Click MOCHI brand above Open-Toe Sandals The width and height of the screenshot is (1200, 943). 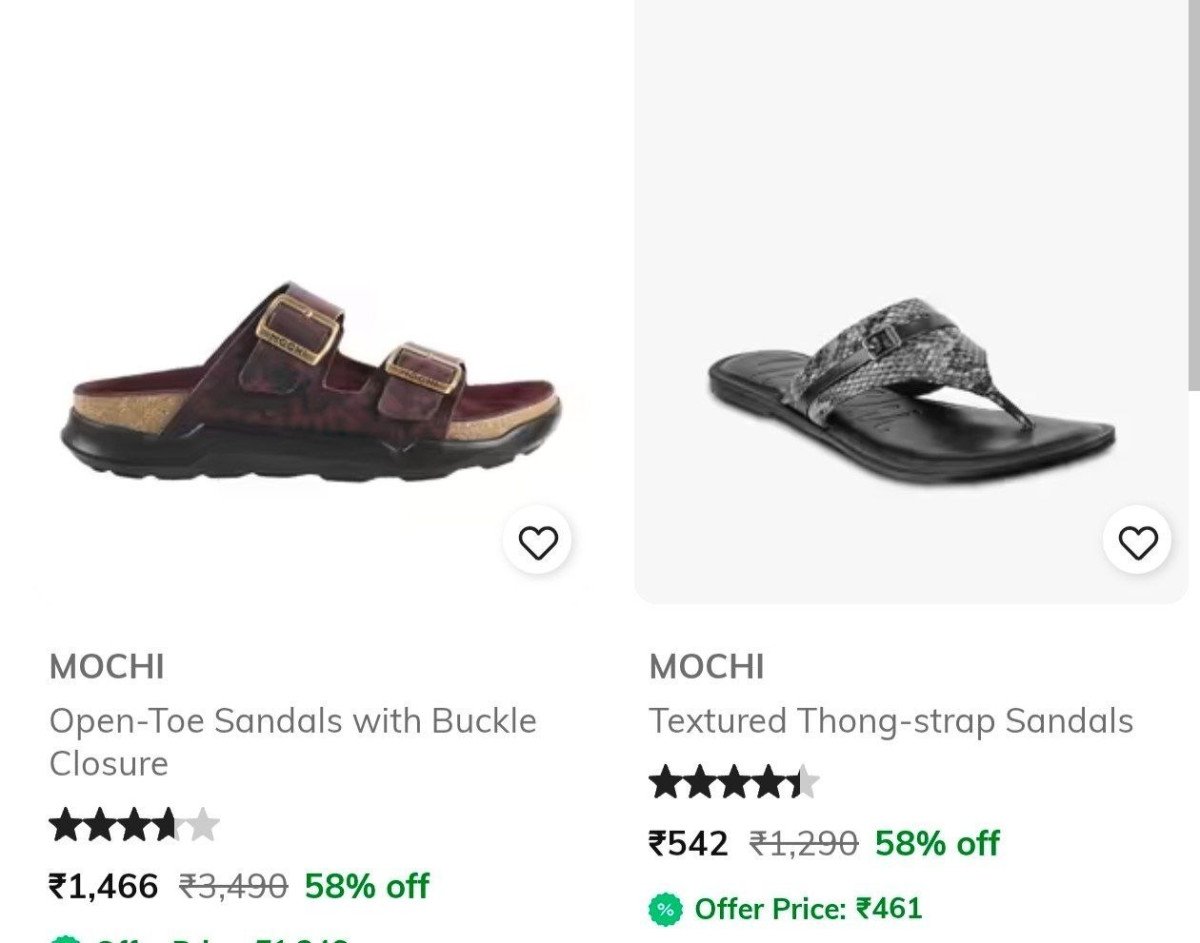click(107, 667)
